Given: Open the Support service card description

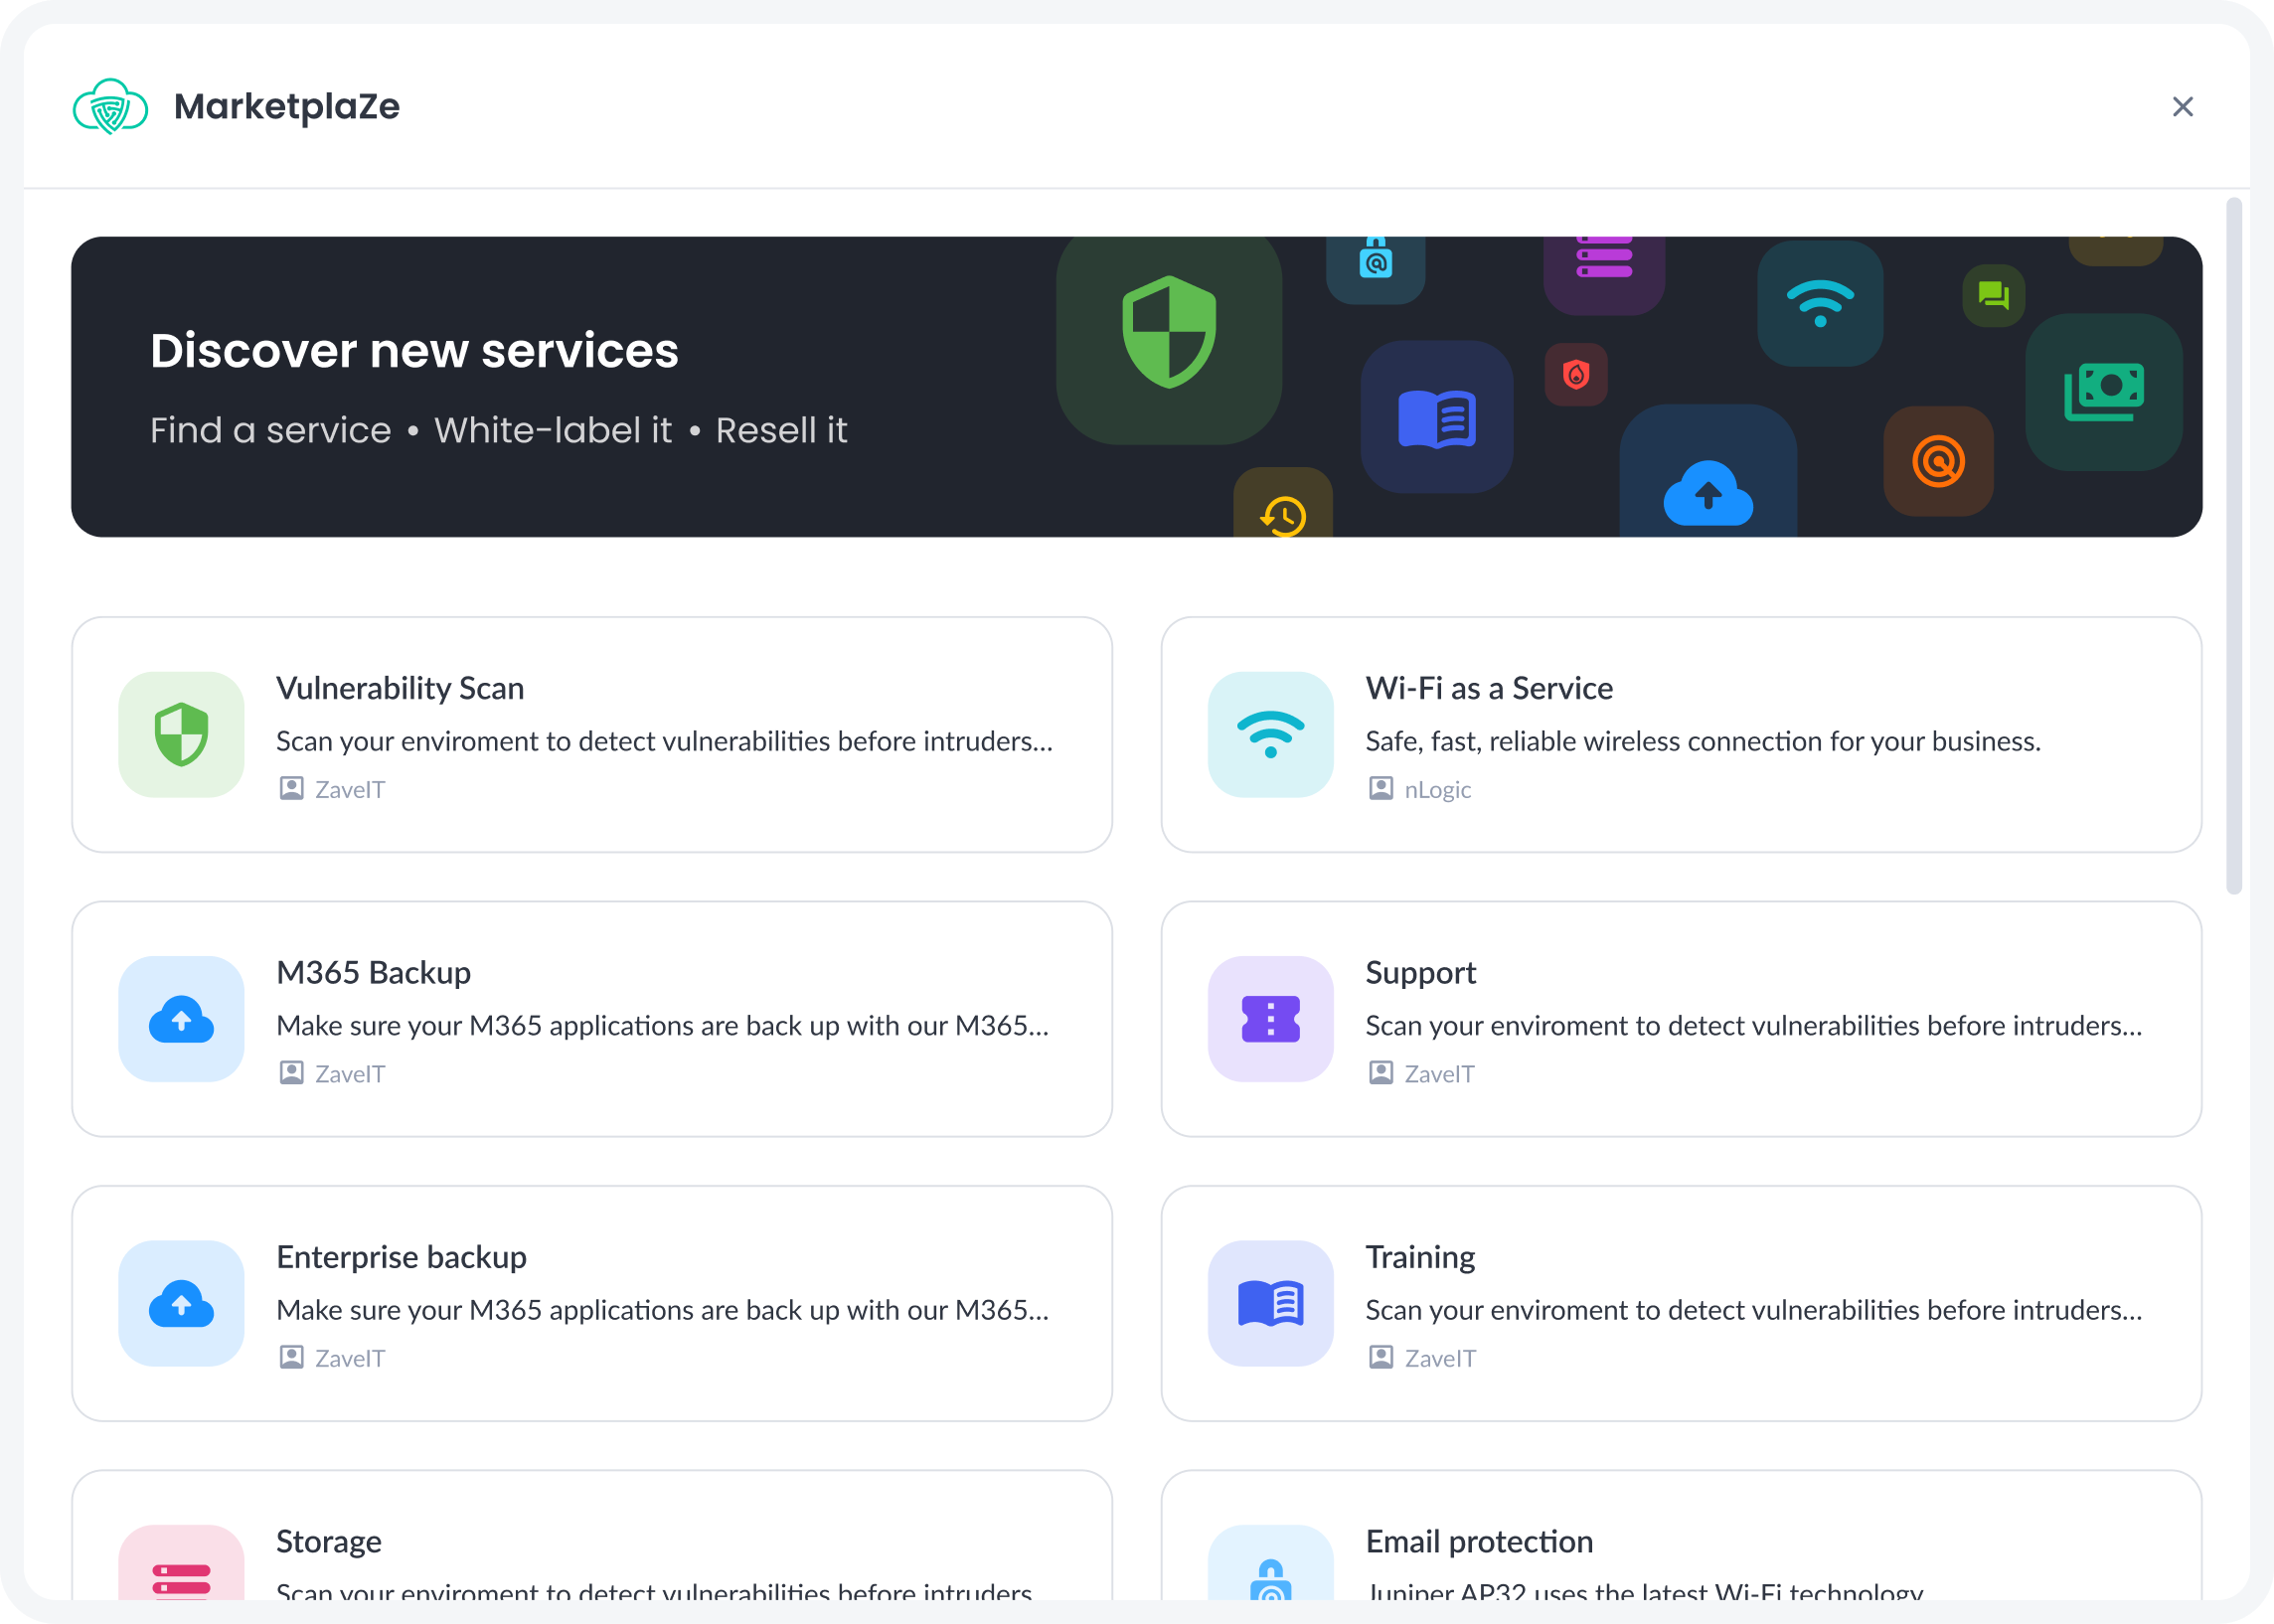Looking at the screenshot, I should tap(1753, 1025).
